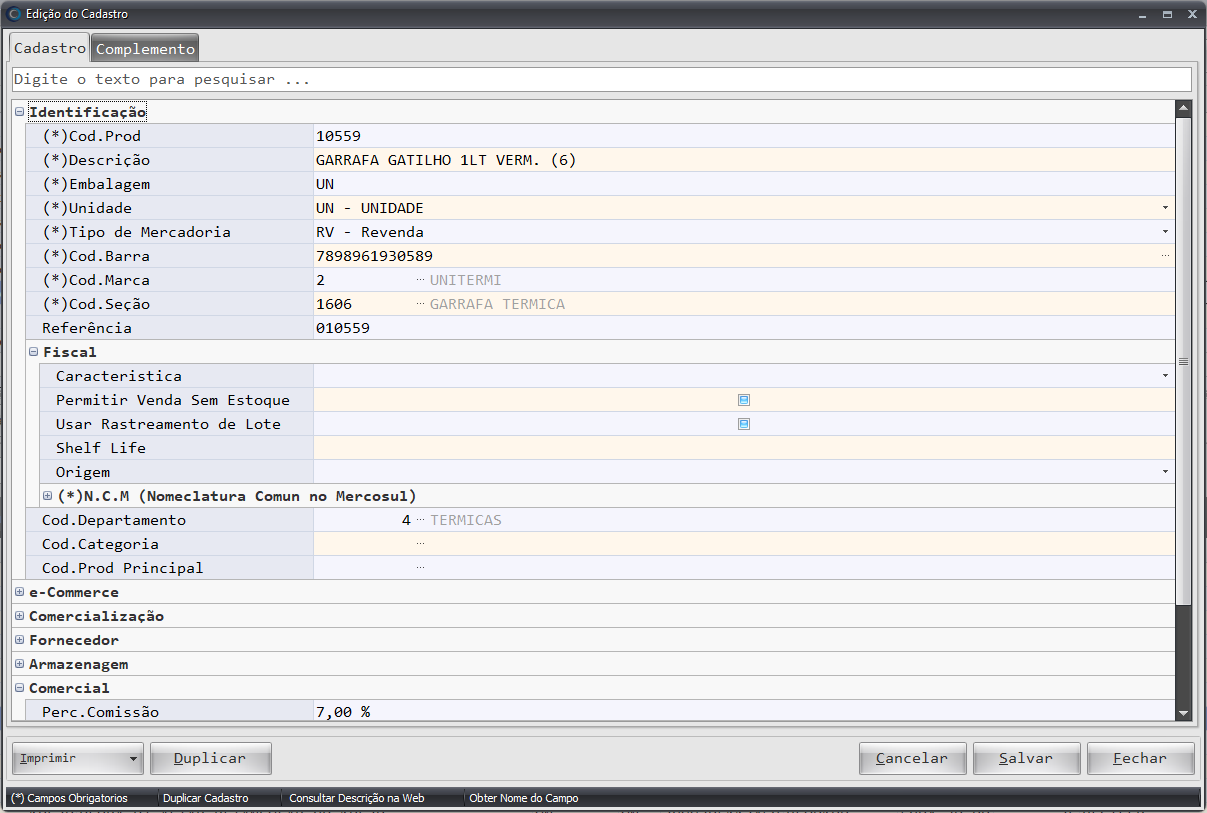Open the Cod.Categoria lookup ellipsis
The image size is (1207, 813).
pyautogui.click(x=420, y=544)
